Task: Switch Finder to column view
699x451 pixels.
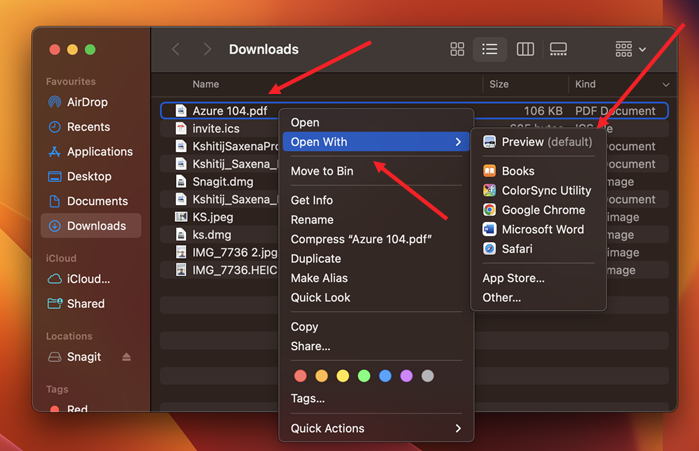Action: 525,49
